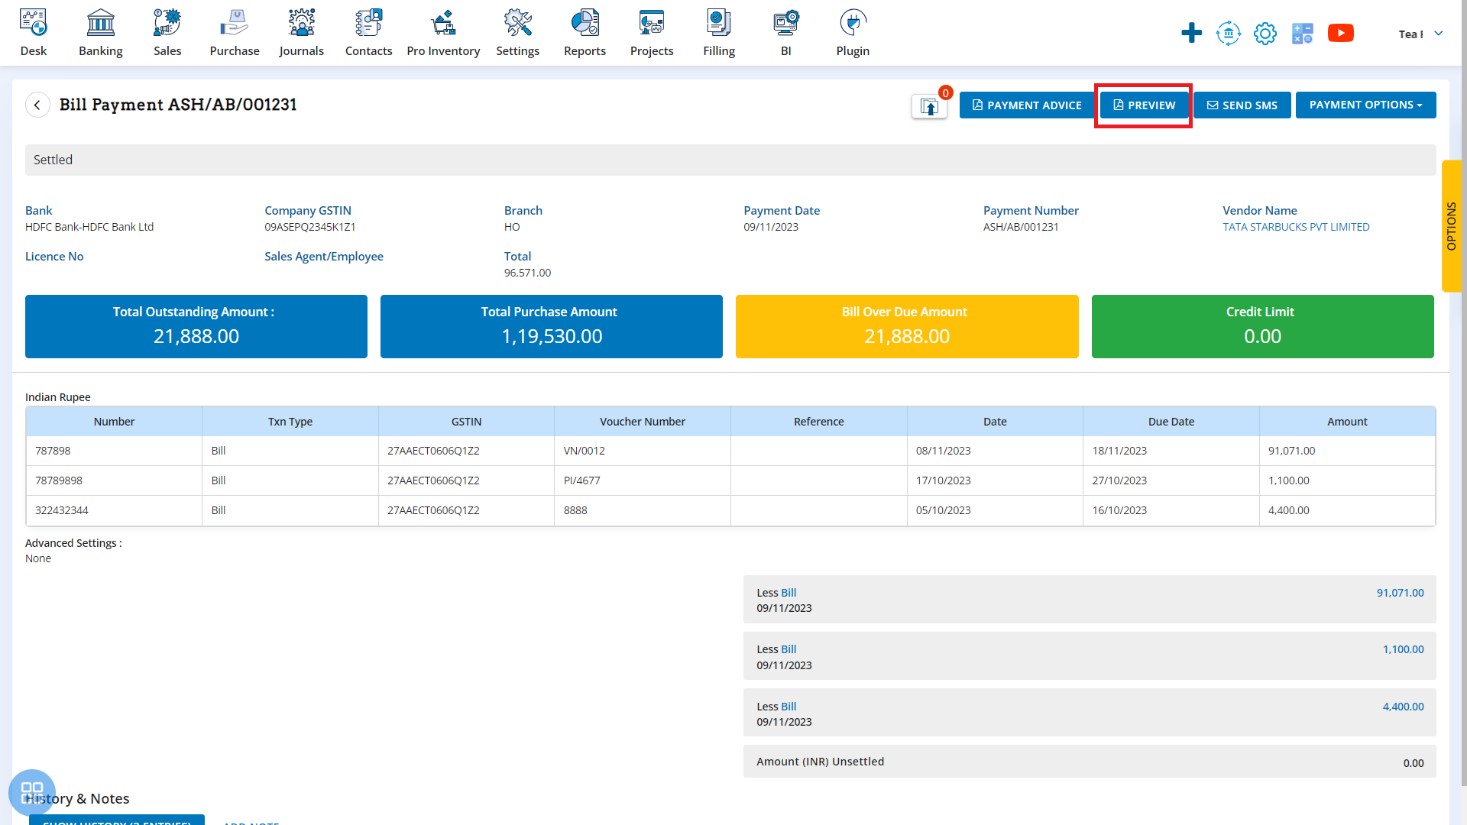
Task: Click the Payment Advice button
Action: point(1027,105)
